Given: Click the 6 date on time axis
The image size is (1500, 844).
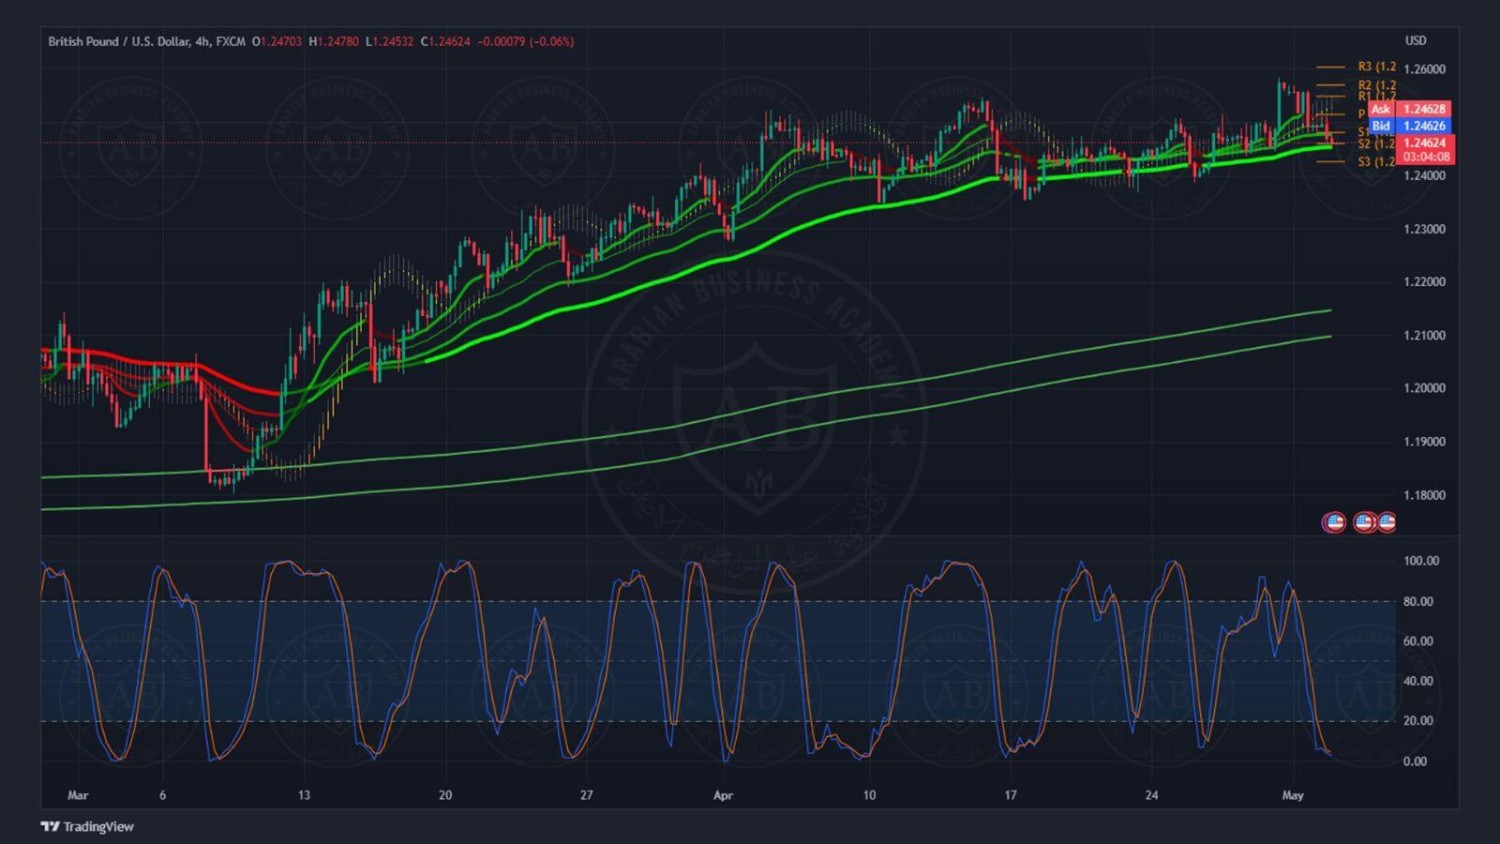Looking at the screenshot, I should pyautogui.click(x=163, y=796).
